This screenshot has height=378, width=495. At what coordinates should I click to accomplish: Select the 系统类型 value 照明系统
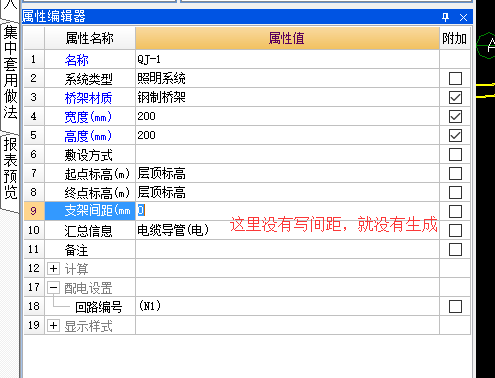(287, 79)
